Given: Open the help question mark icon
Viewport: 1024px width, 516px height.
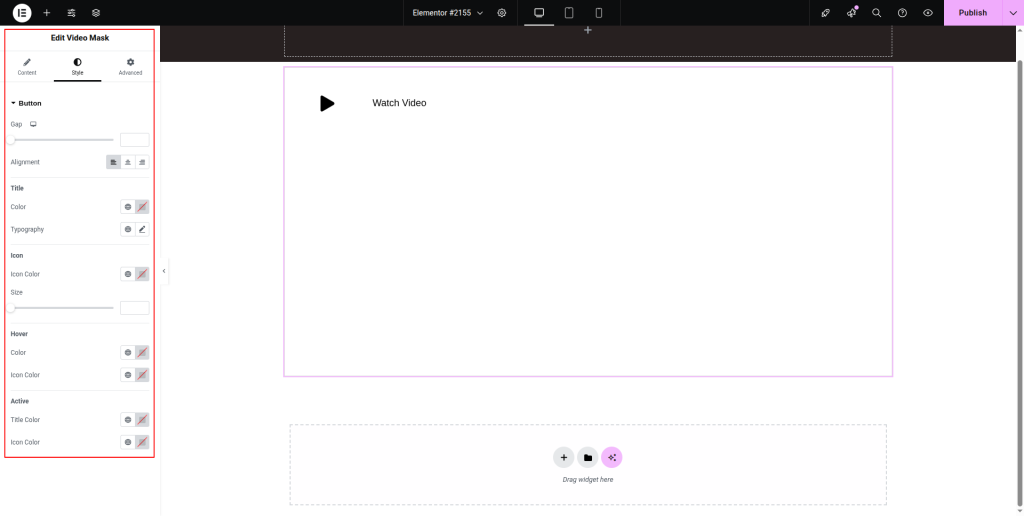Looking at the screenshot, I should click(x=903, y=12).
